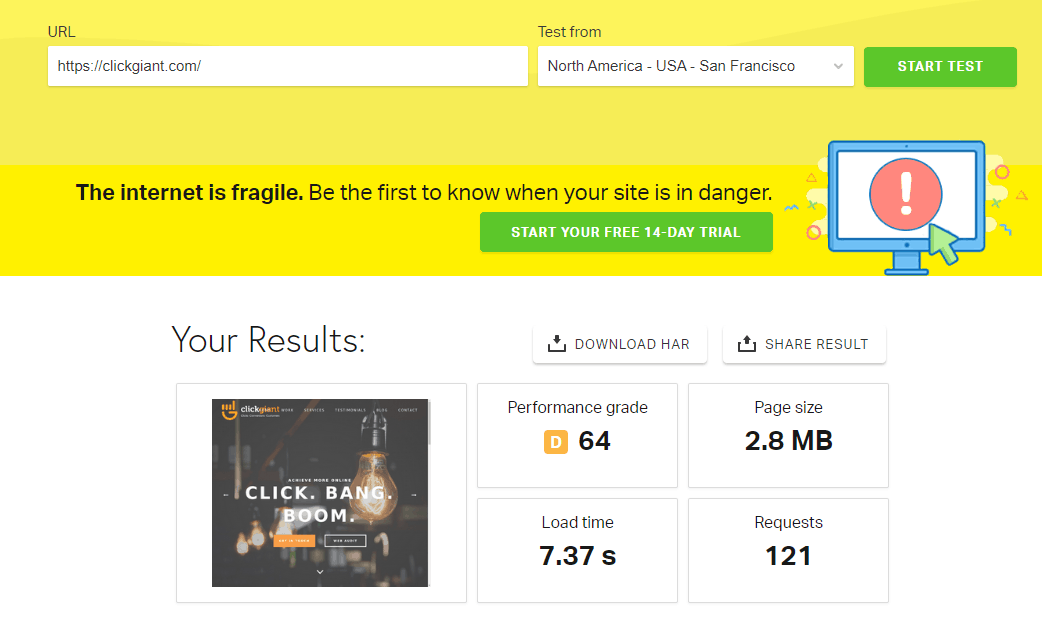The image size is (1042, 633).
Task: Click START YOUR FREE 14-DAY TRIAL
Action: click(626, 231)
